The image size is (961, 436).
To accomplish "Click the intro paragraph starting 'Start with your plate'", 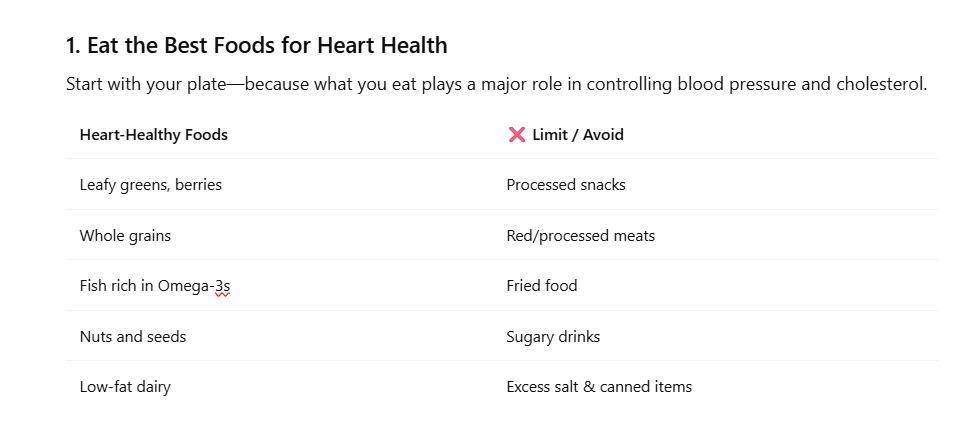I will 496,84.
